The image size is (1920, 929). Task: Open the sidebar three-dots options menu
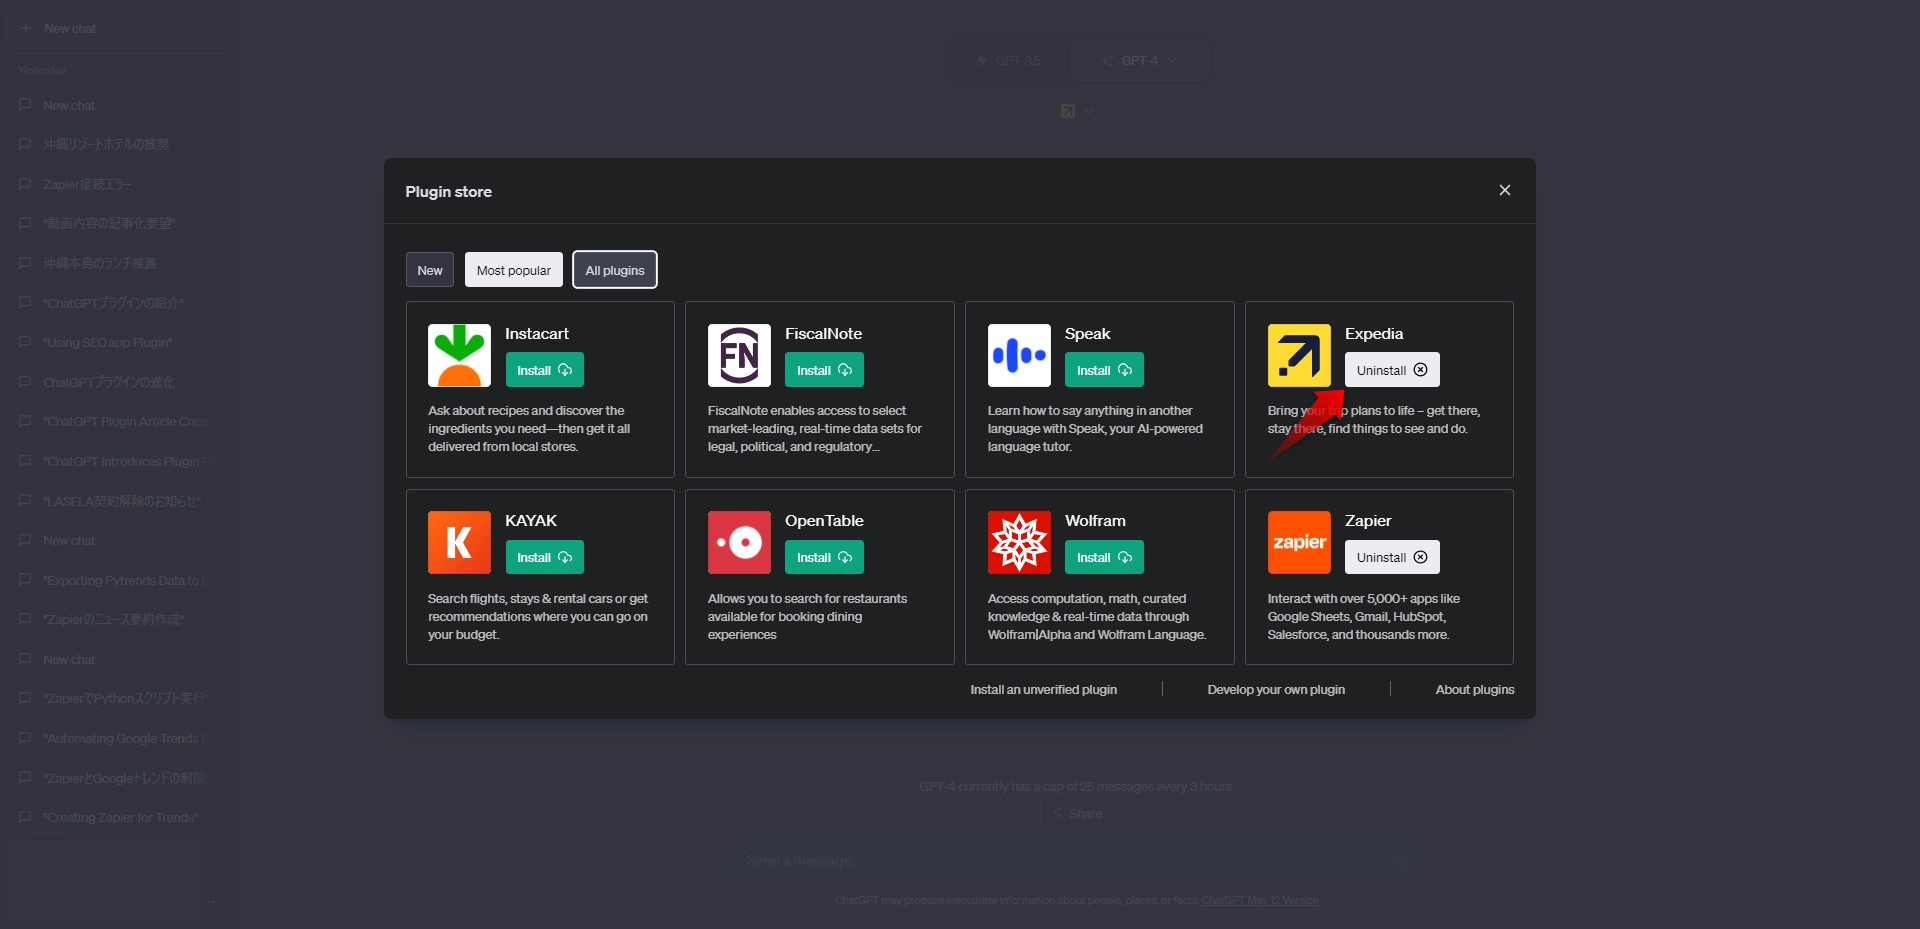click(209, 901)
